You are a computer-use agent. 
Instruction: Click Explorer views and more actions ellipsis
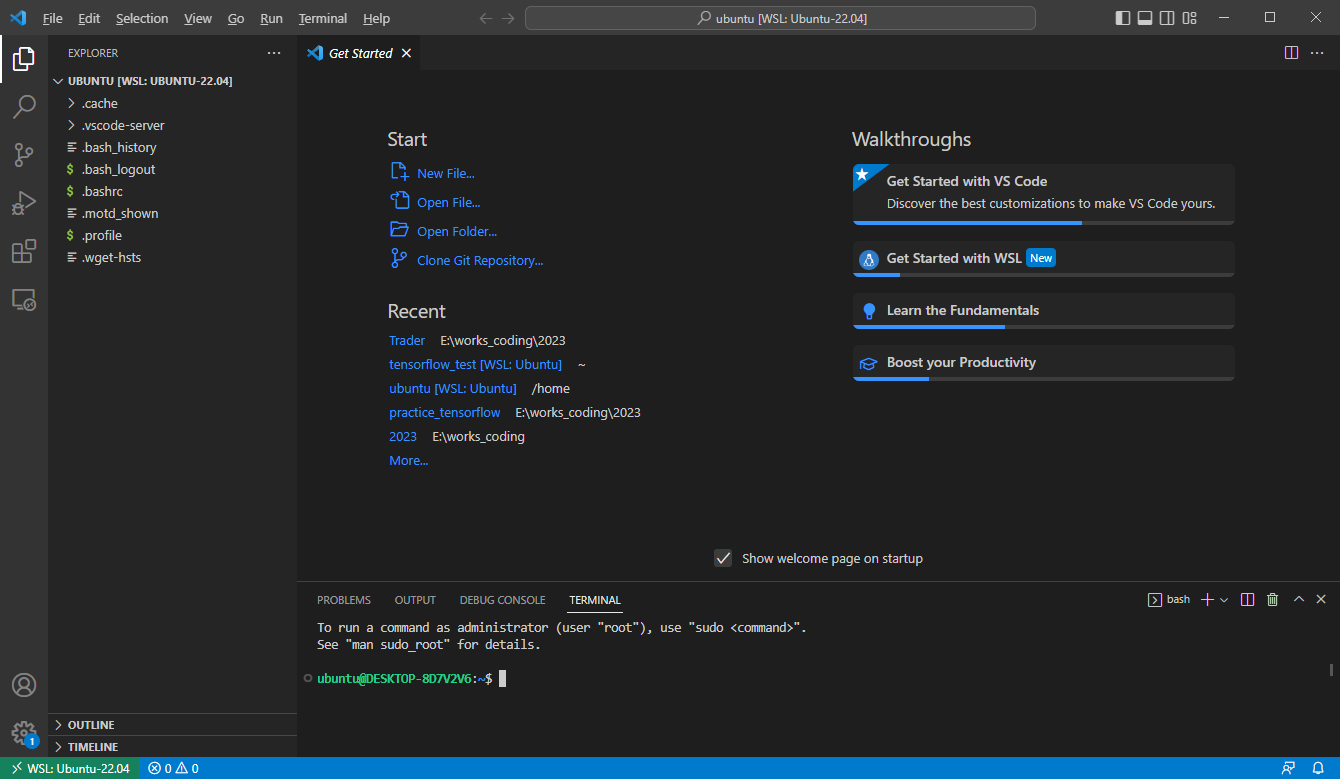tap(274, 53)
